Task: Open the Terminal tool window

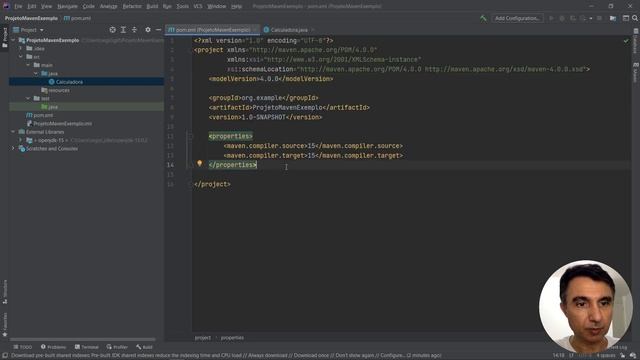Action: [x=87, y=347]
